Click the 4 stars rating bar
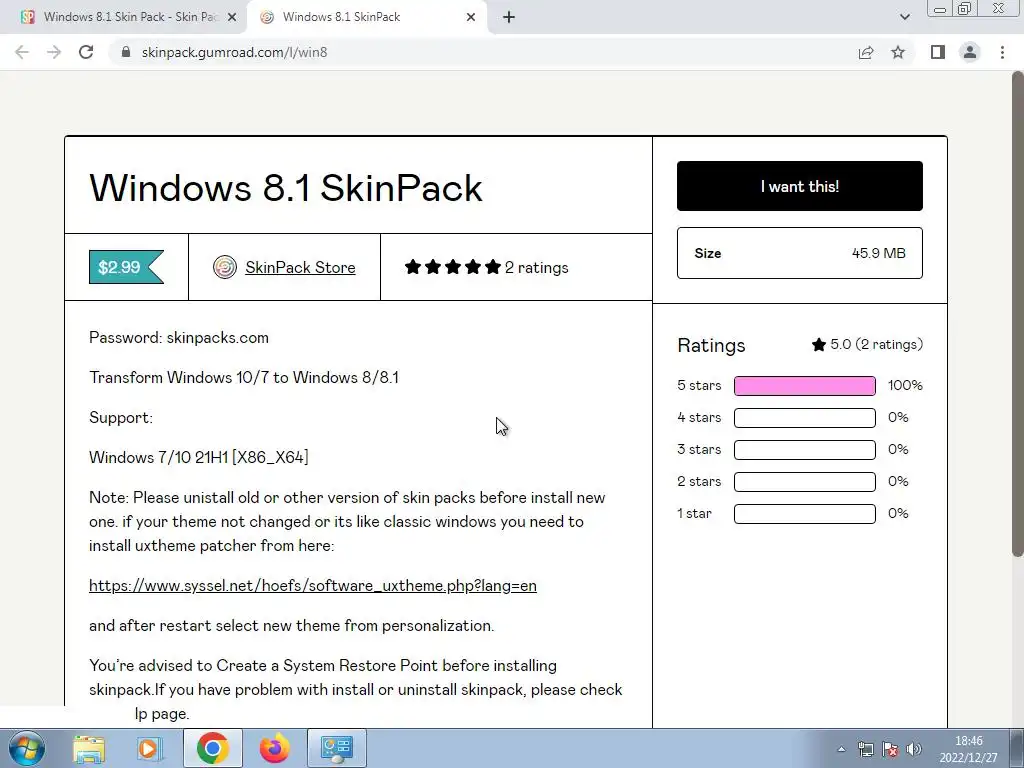The width and height of the screenshot is (1024, 768). click(805, 417)
